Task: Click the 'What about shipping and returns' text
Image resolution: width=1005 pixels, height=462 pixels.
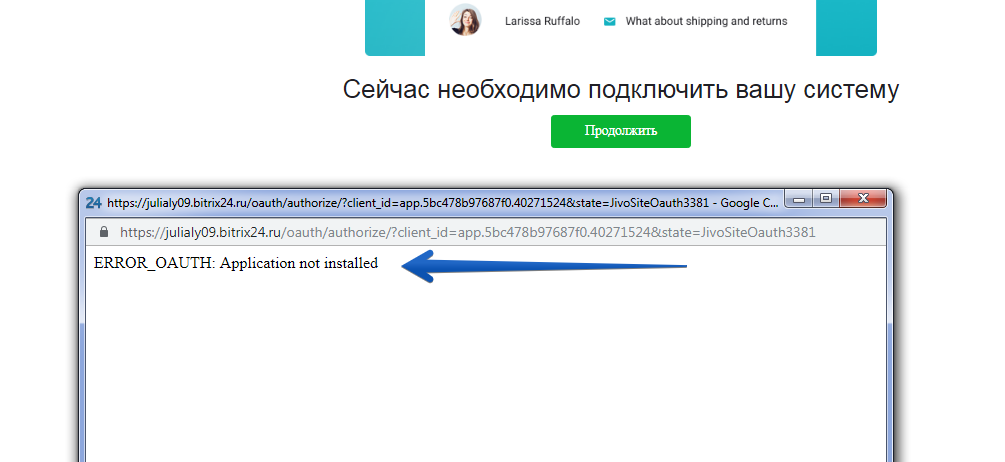Action: pos(706,21)
